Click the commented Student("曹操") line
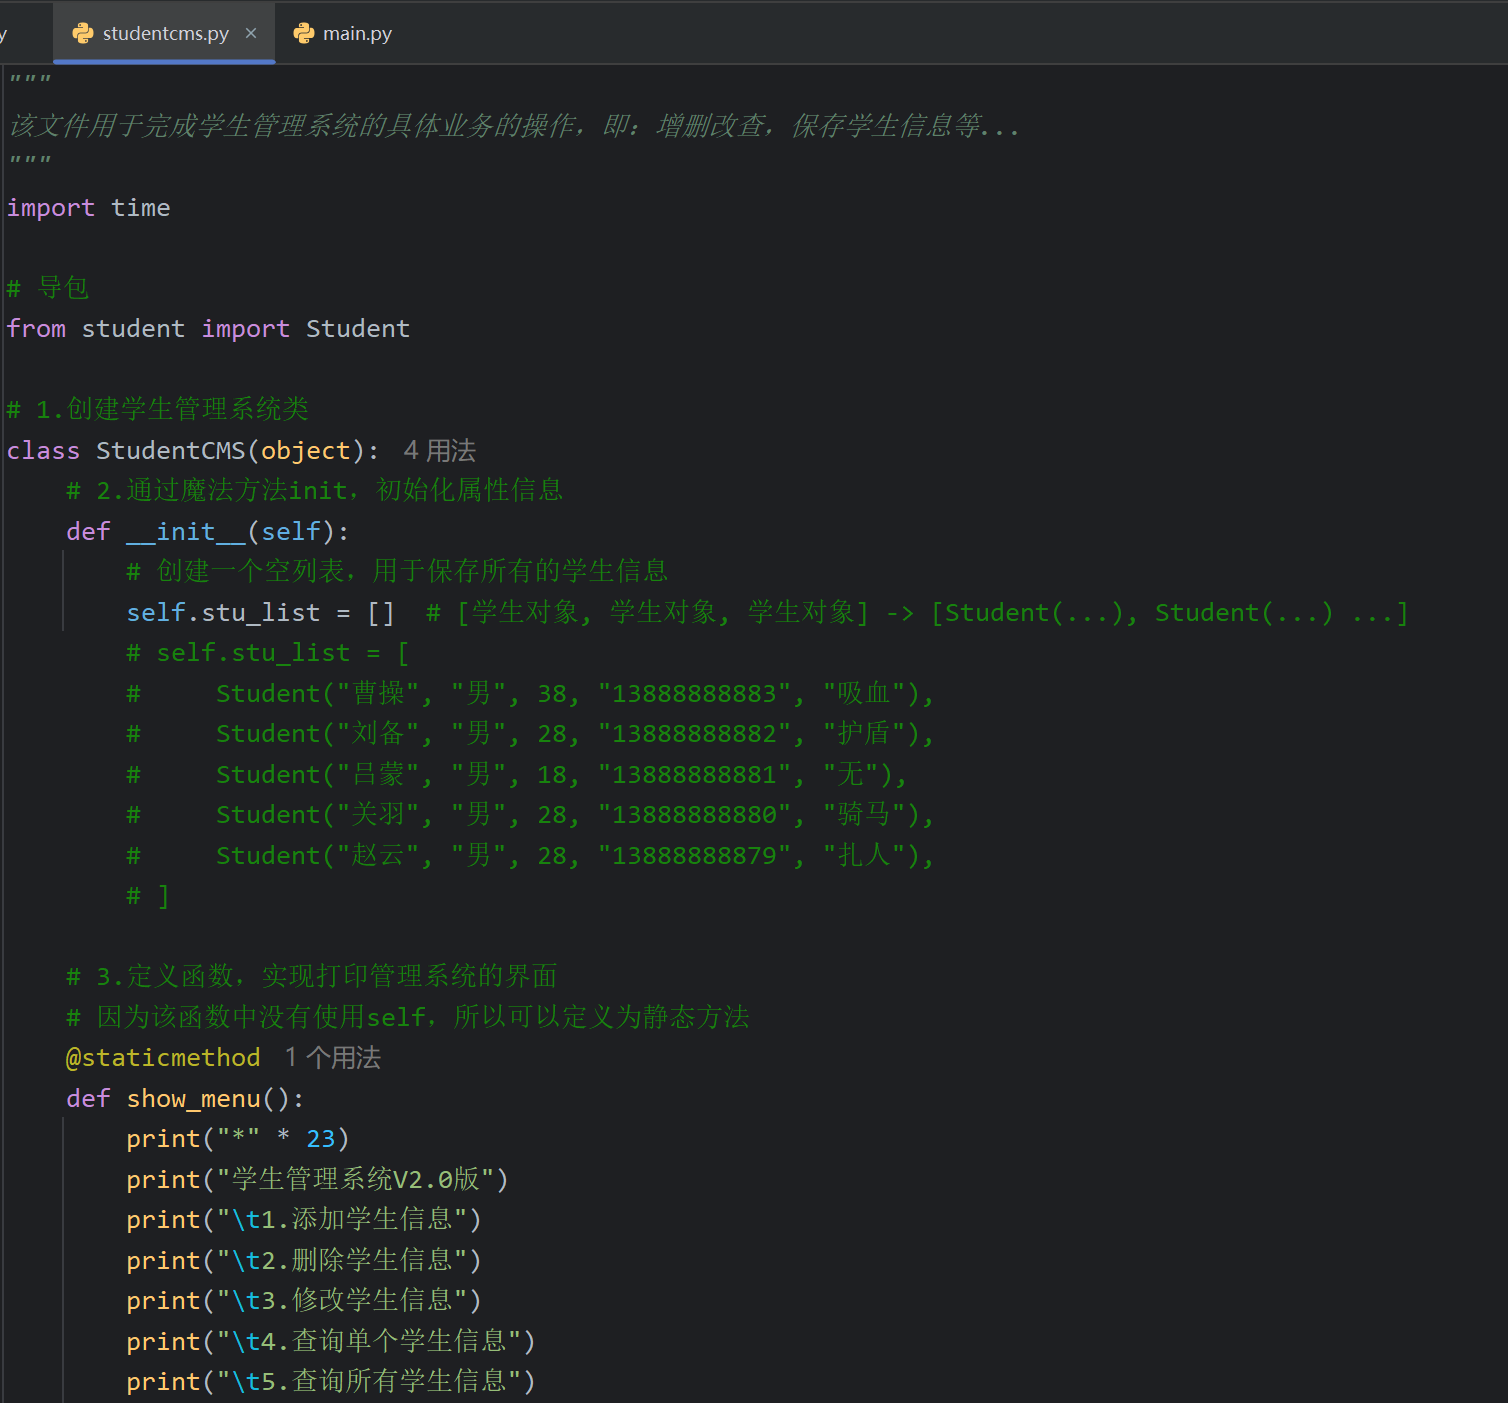 (x=530, y=694)
